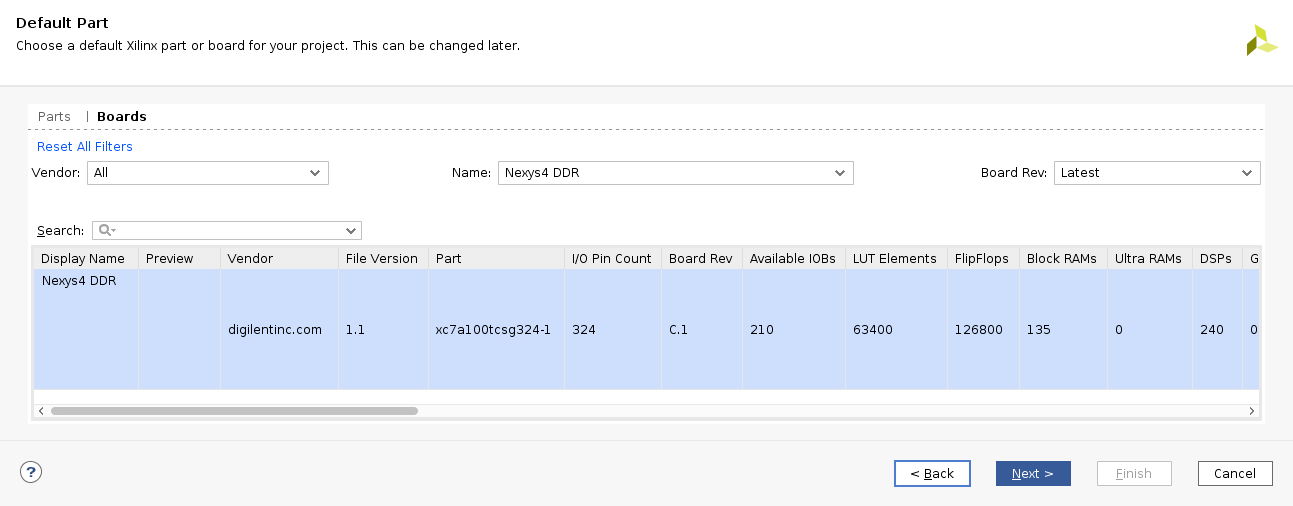Image resolution: width=1293 pixels, height=506 pixels.
Task: Click the I/O pin count 324 cell
Action: point(613,330)
